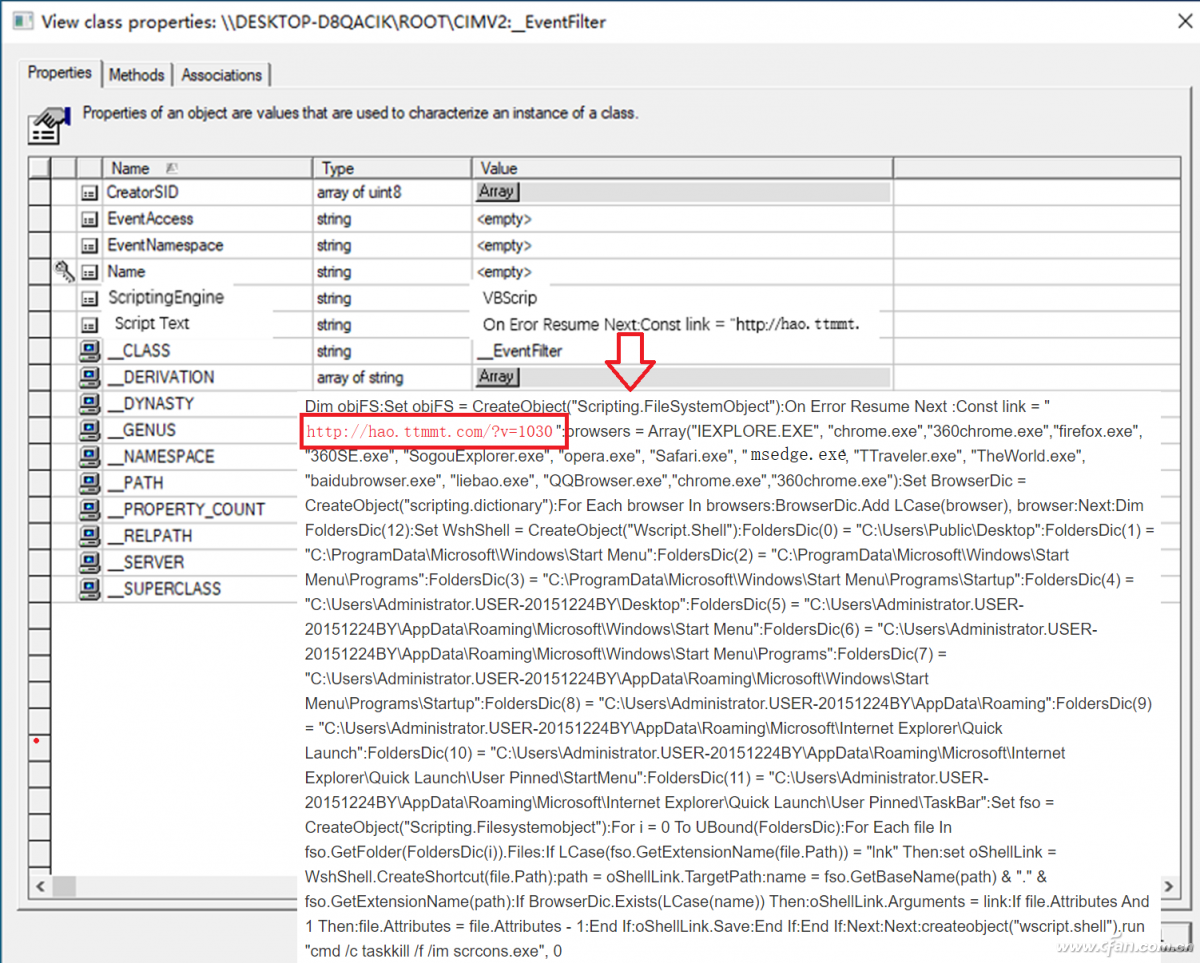The height and width of the screenshot is (963, 1200).
Task: Click the 'array of uint8' type cell
Action: pyautogui.click(x=359, y=192)
